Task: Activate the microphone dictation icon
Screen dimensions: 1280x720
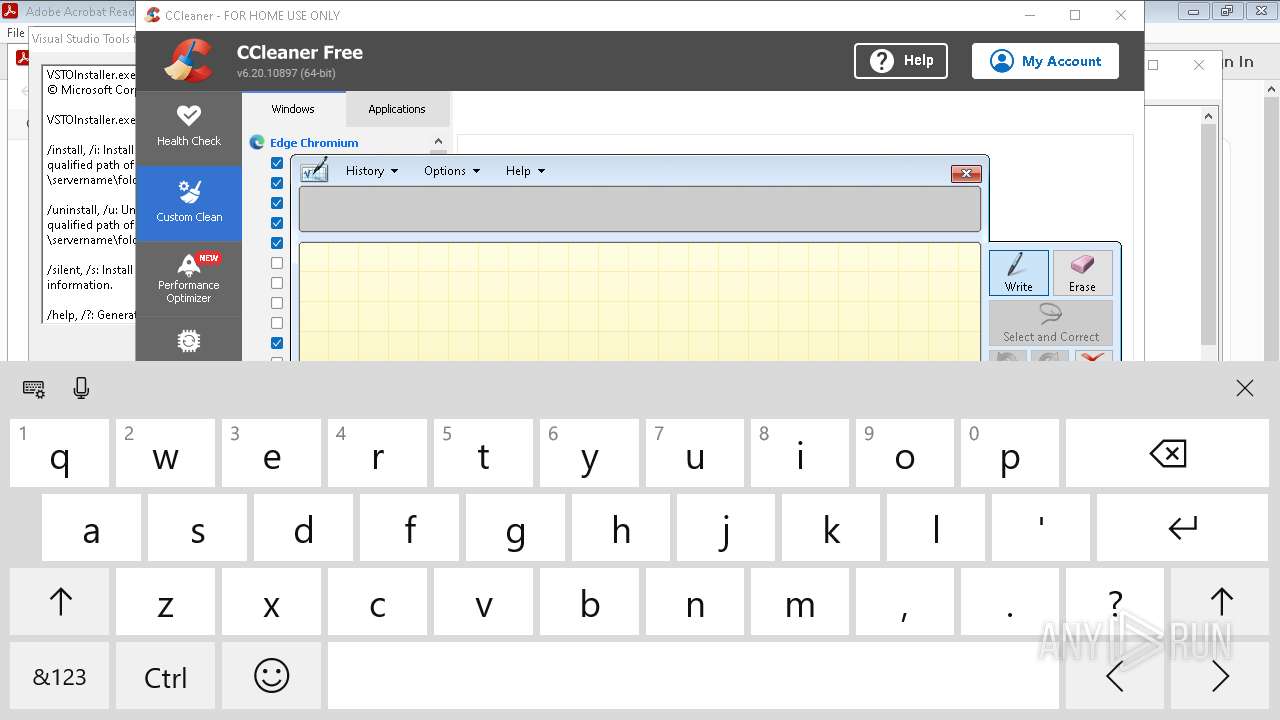Action: (x=81, y=388)
